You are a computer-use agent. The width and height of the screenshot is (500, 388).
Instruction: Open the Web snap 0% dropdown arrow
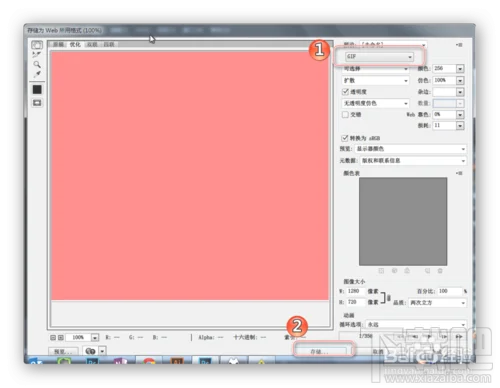460,115
